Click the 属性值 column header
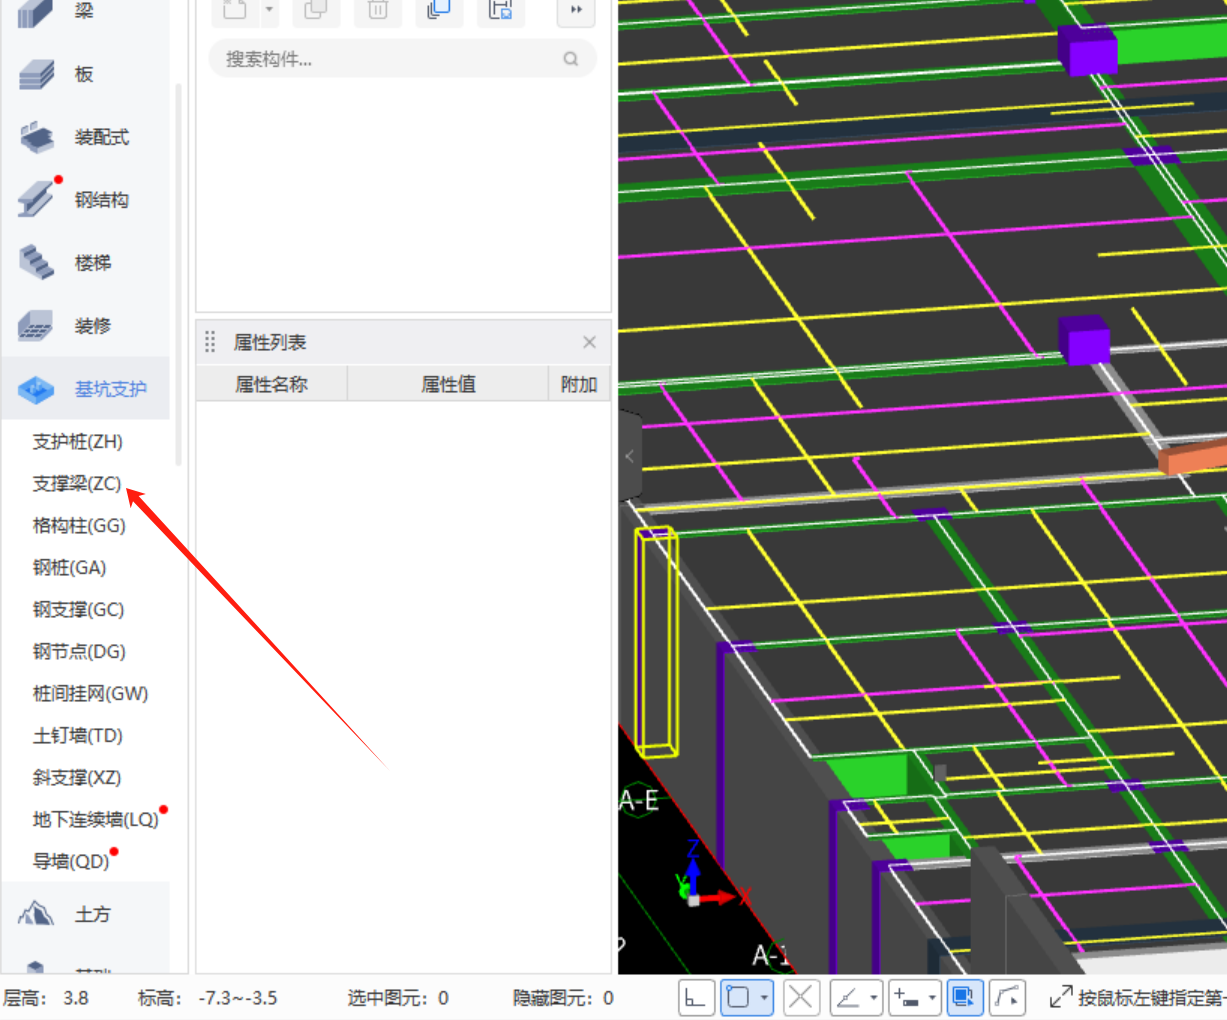Image resolution: width=1227 pixels, height=1020 pixels. pyautogui.click(x=448, y=384)
